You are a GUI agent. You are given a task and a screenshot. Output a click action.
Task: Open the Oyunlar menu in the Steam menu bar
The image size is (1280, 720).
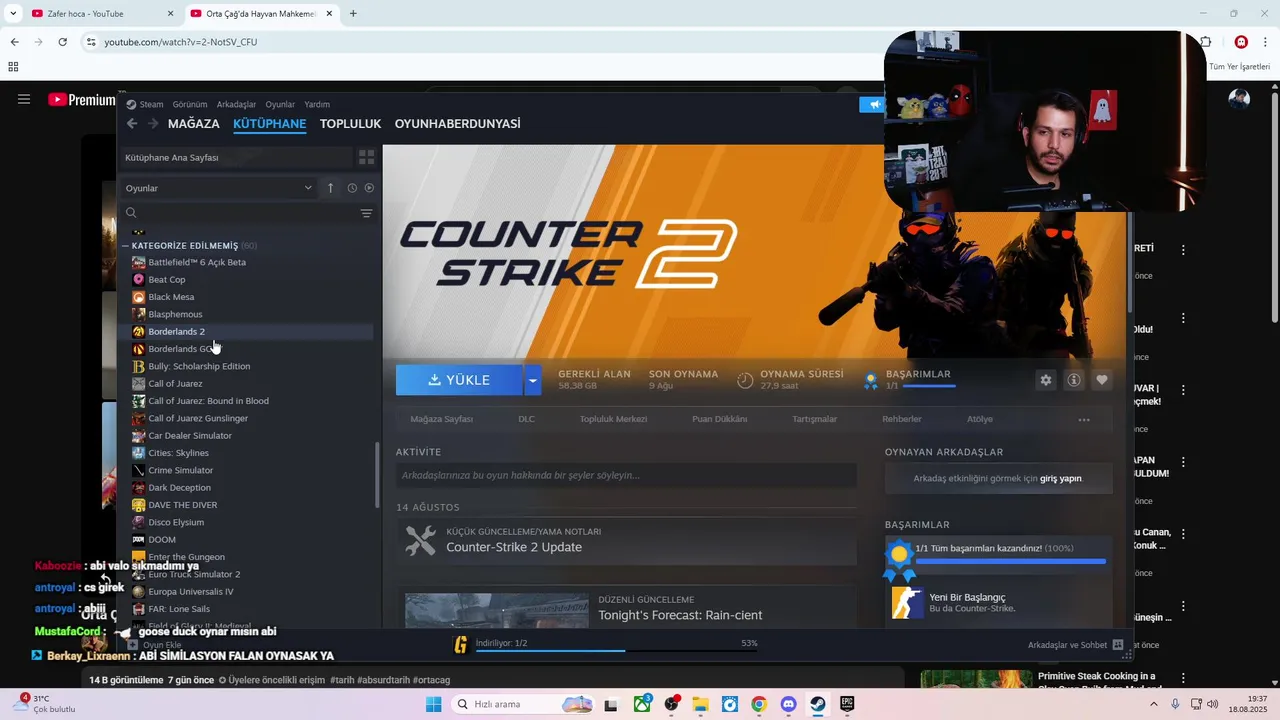point(280,104)
